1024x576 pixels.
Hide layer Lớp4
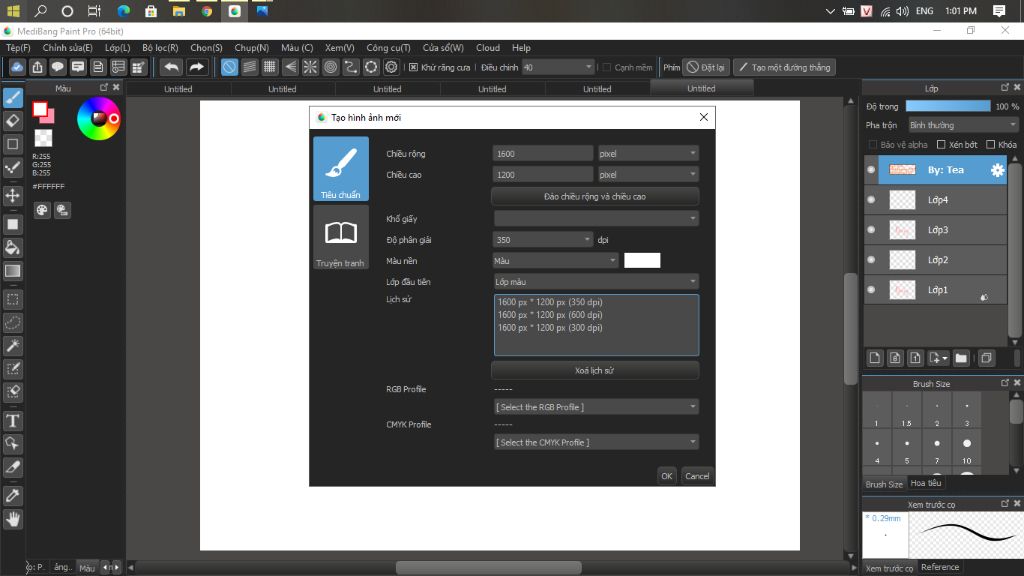click(x=871, y=200)
